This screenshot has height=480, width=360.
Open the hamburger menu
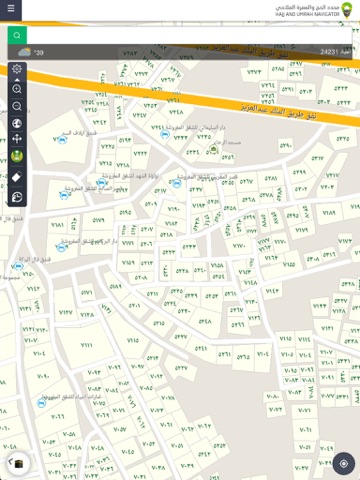(x=11, y=8)
